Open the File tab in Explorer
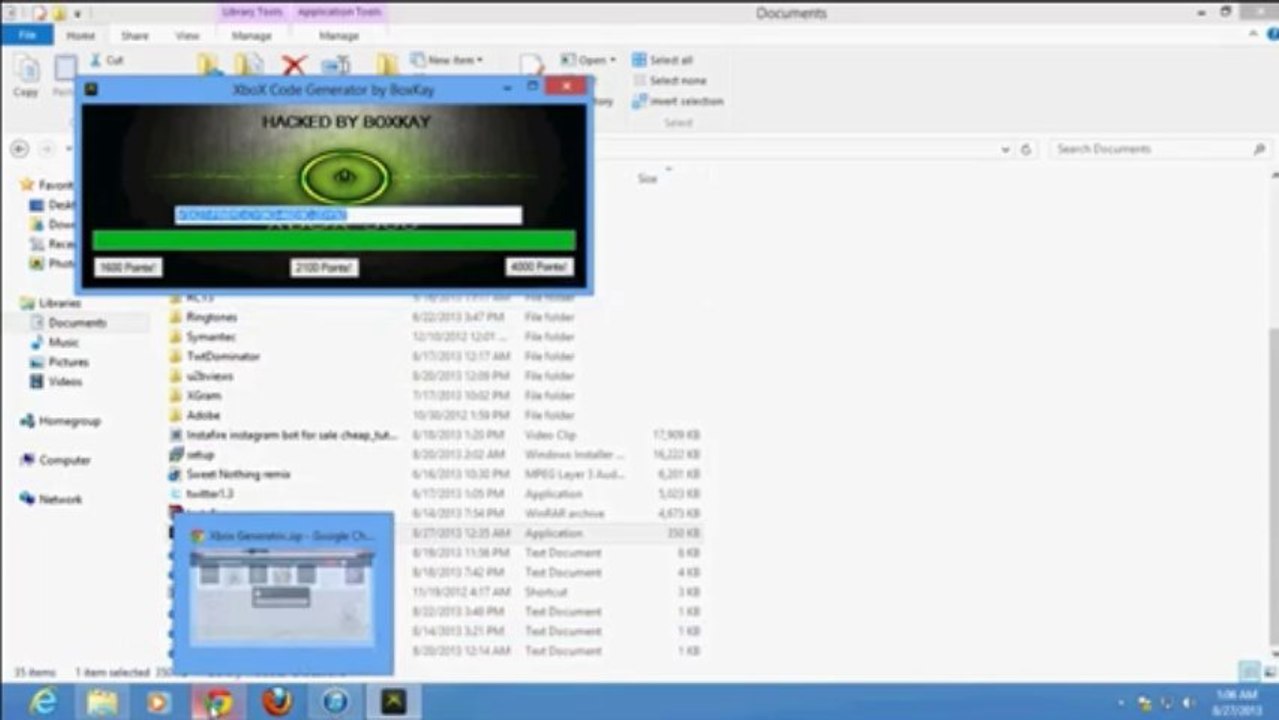The image size is (1279, 720). (x=27, y=35)
